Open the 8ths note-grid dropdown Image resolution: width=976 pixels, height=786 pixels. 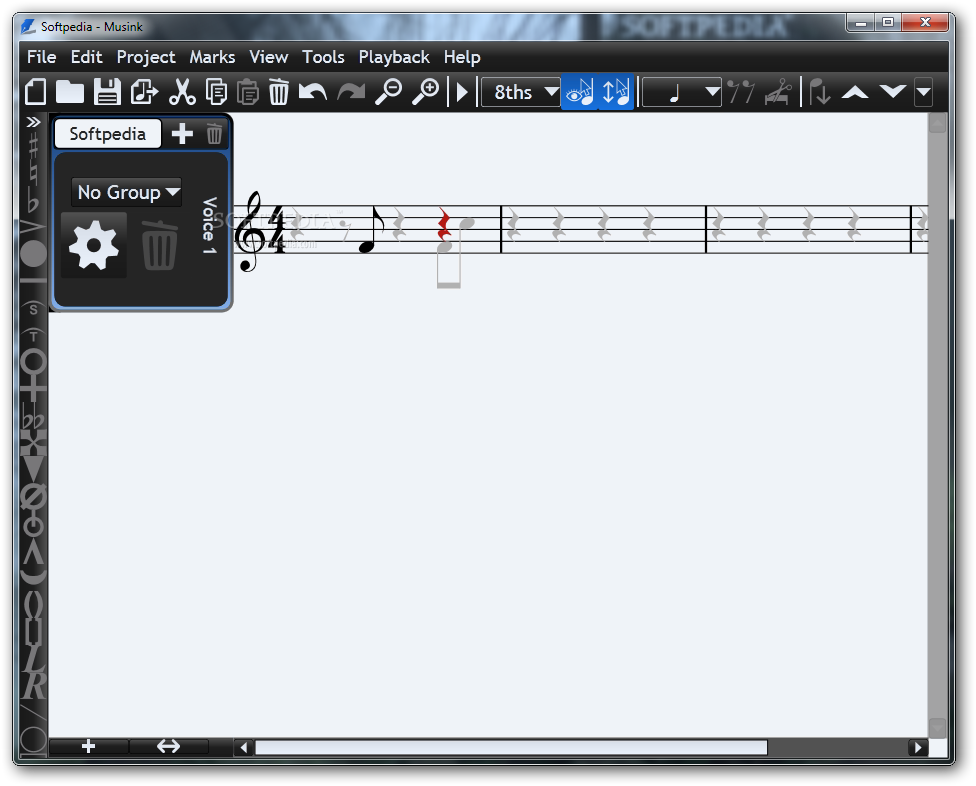coord(520,92)
